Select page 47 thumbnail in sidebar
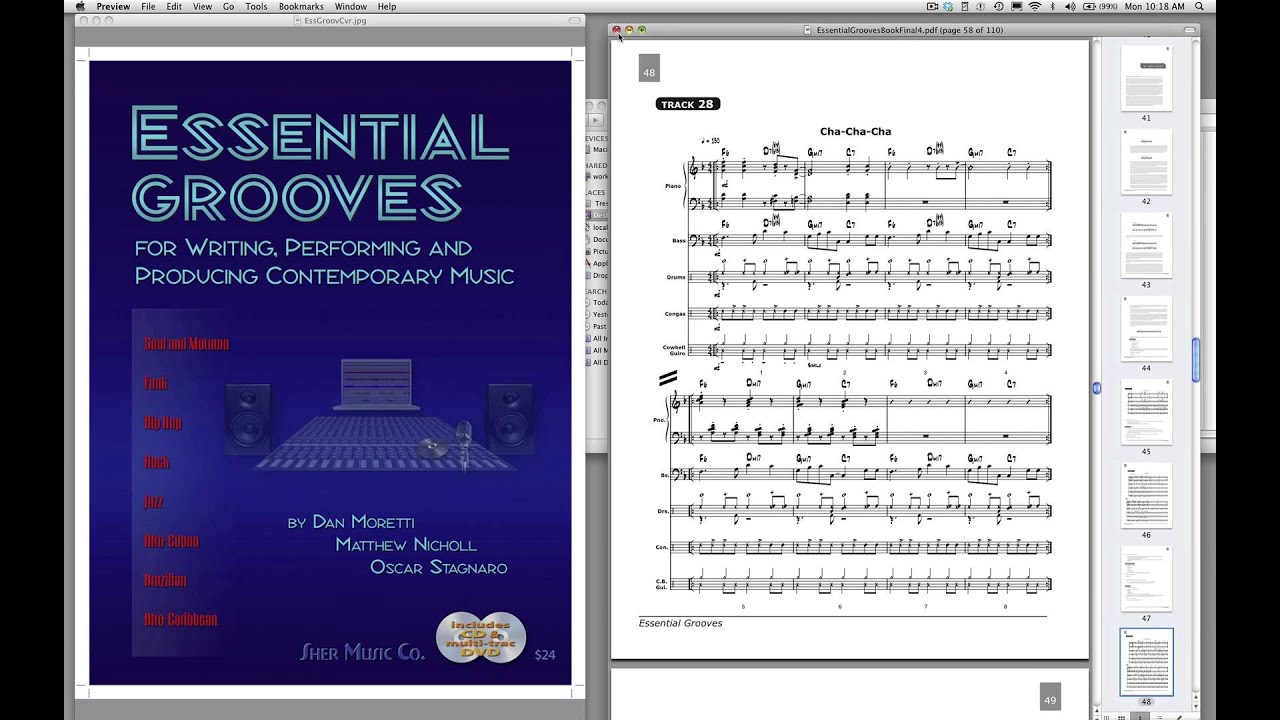The image size is (1280, 720). (1146, 578)
